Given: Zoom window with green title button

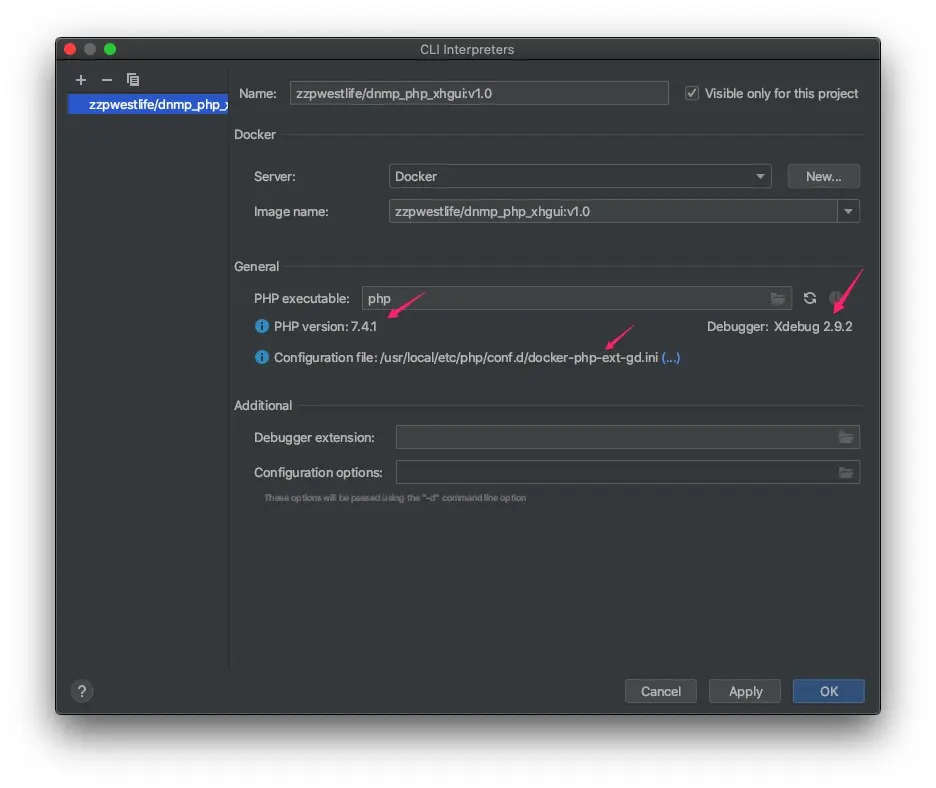Looking at the screenshot, I should click(x=110, y=49).
